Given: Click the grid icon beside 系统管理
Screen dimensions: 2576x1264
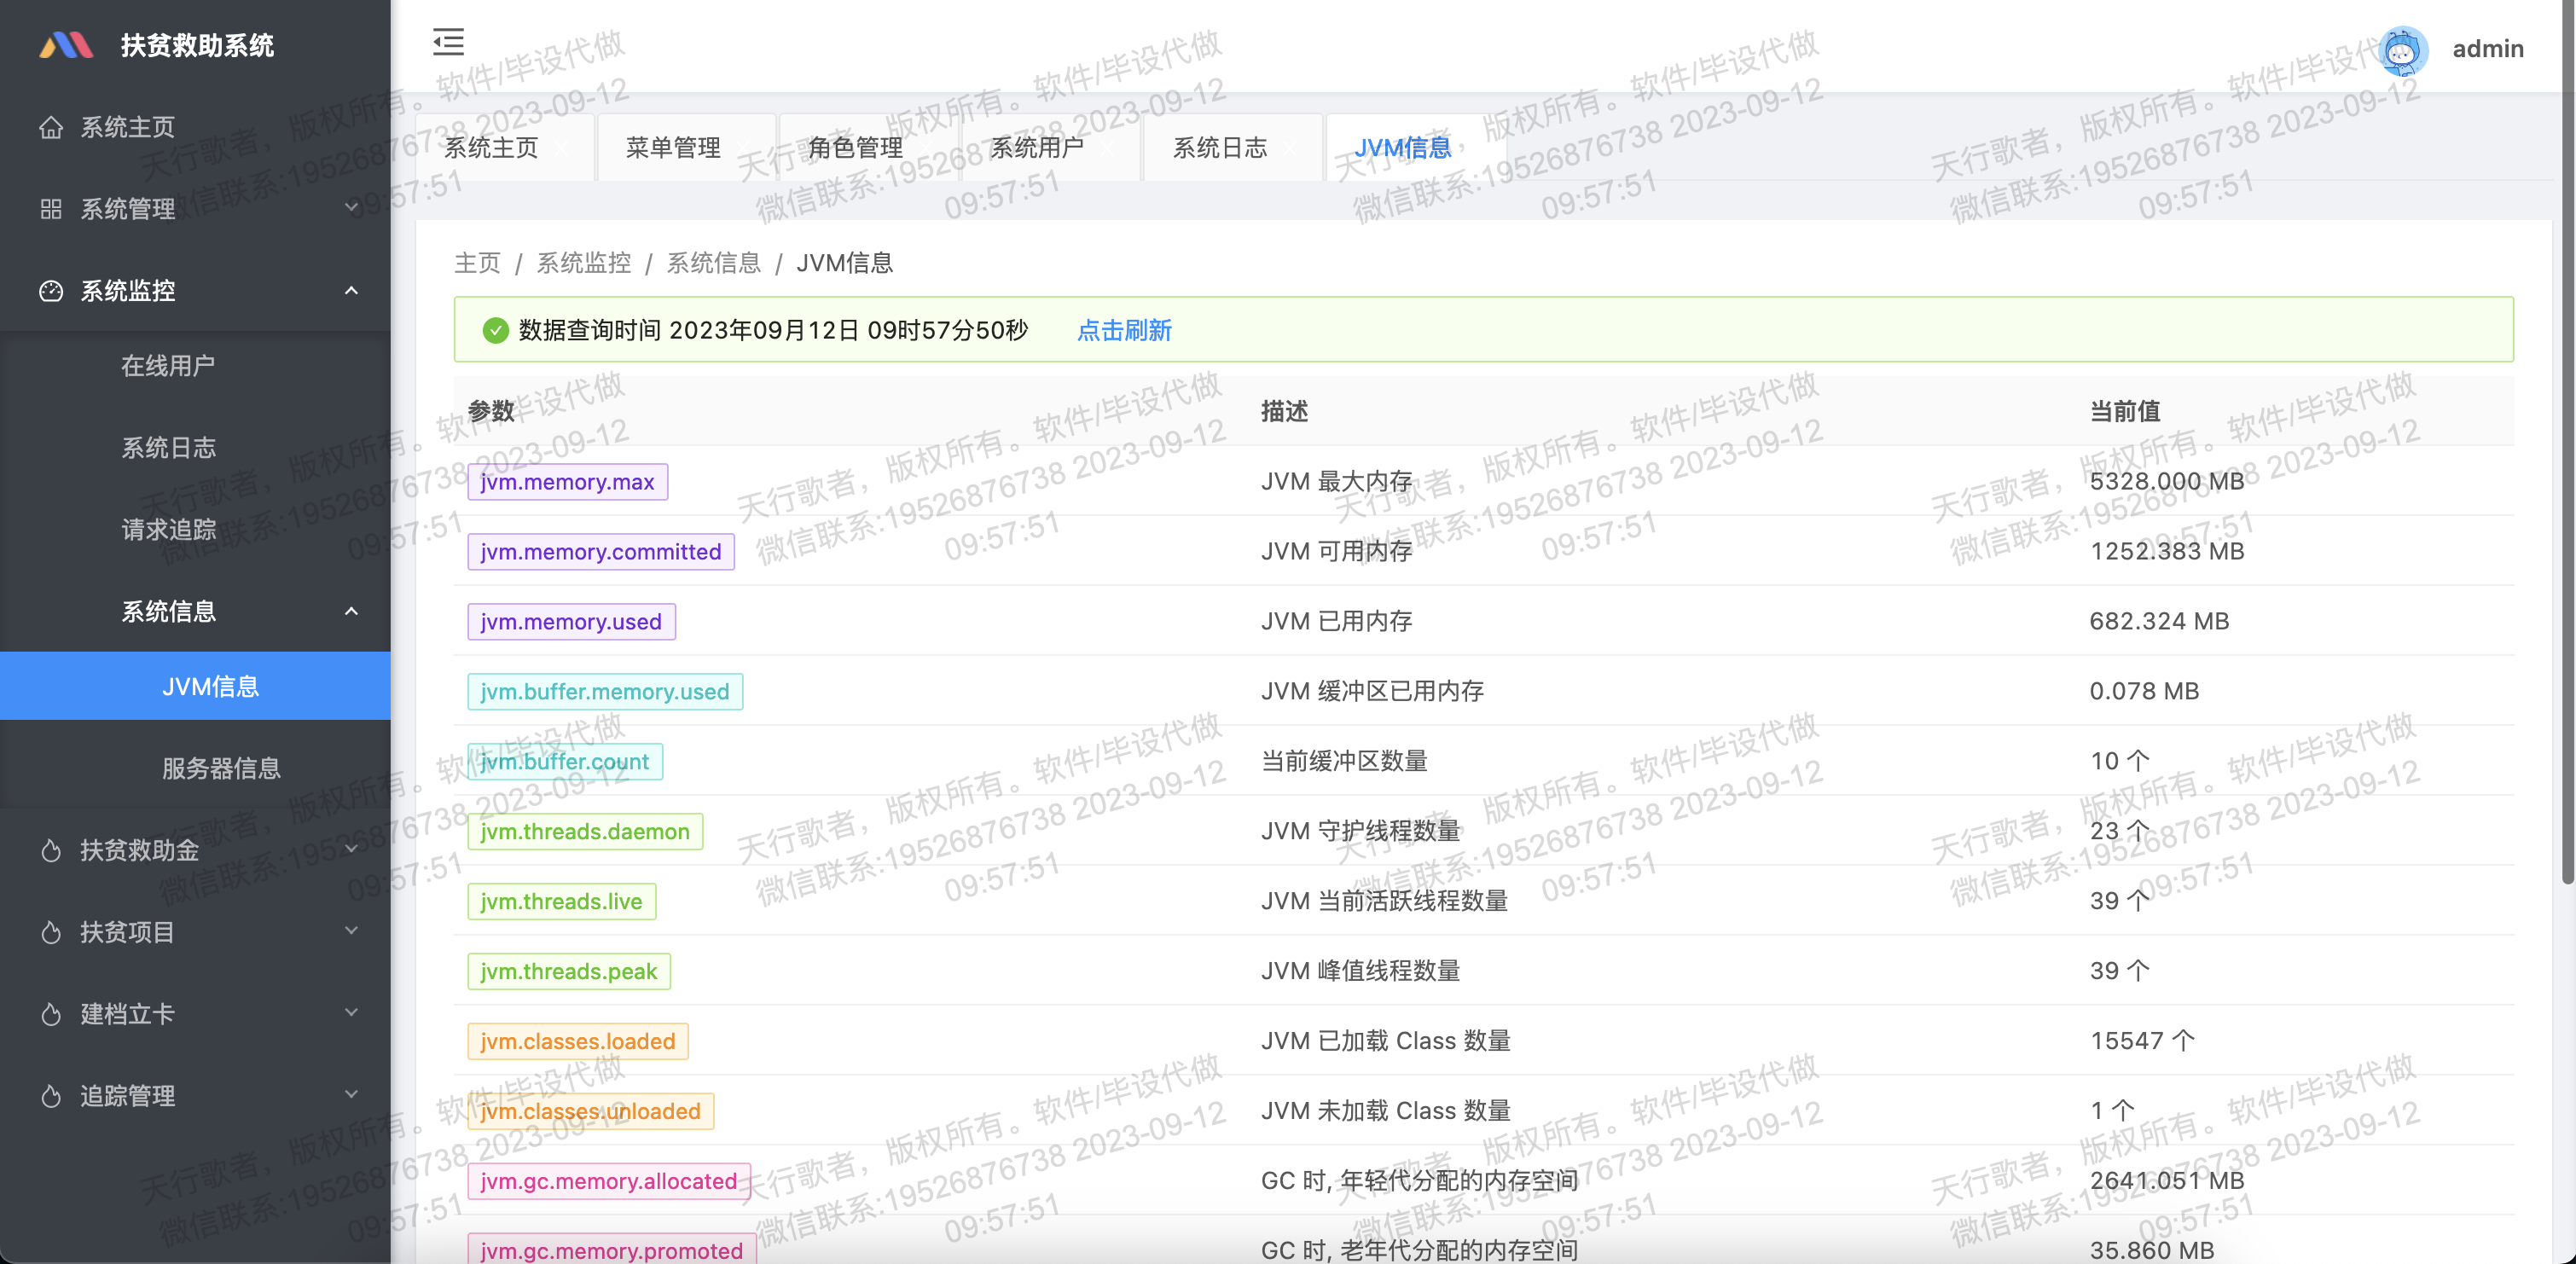Looking at the screenshot, I should click(x=51, y=209).
